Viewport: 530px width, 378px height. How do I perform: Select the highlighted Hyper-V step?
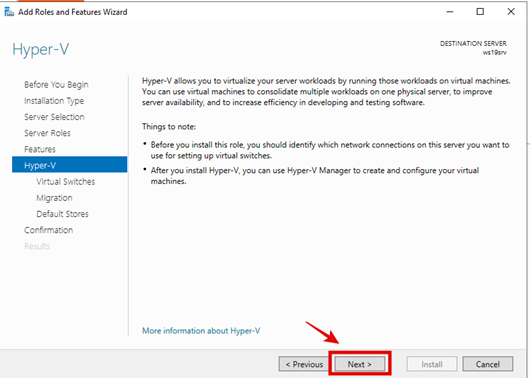70,165
